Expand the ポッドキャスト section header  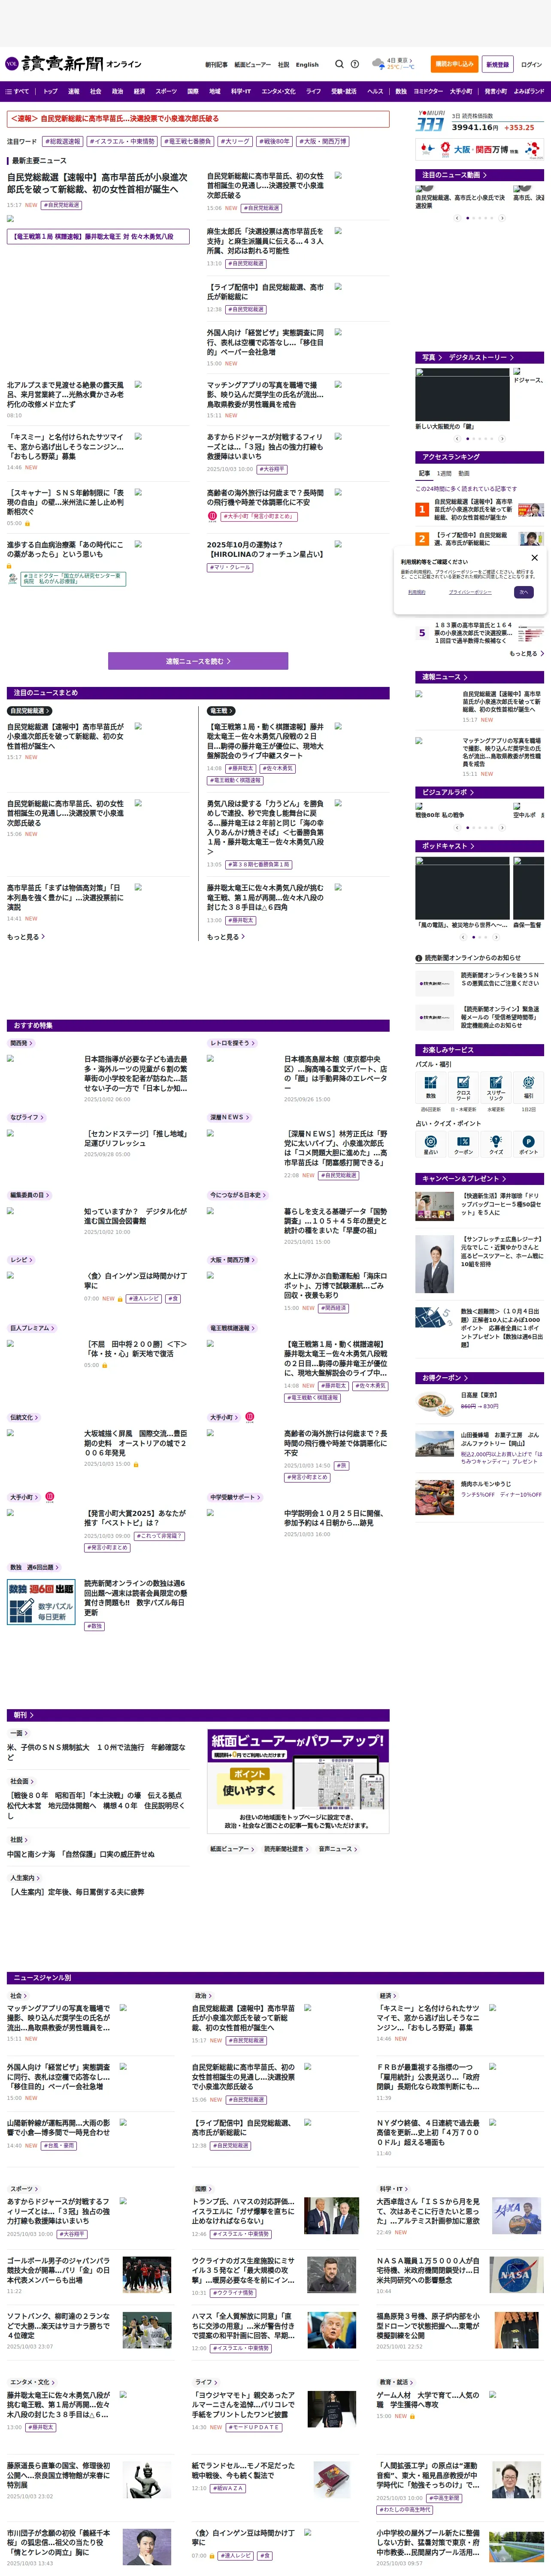tap(480, 846)
